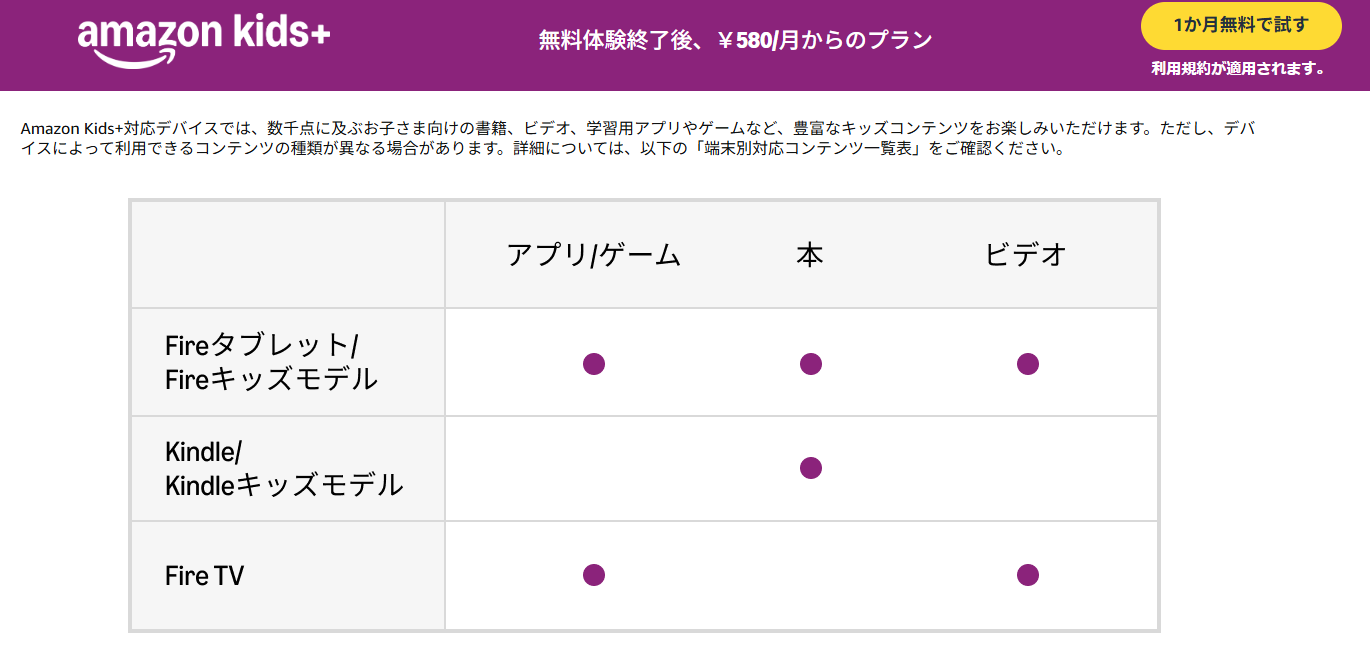Click the Fire TV row label
This screenshot has height=652, width=1370.
coord(204,576)
